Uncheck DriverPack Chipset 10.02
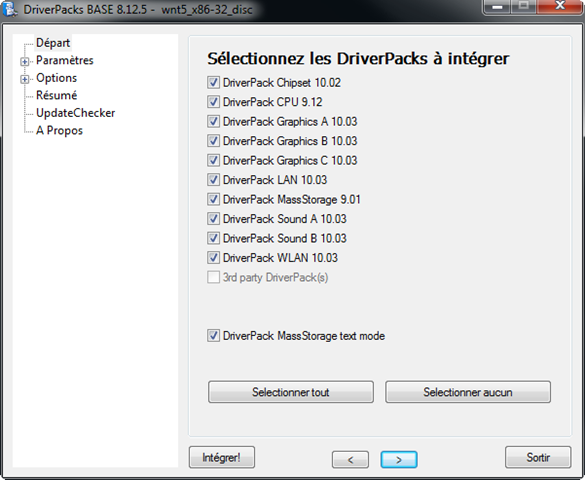The image size is (585, 480). pyautogui.click(x=213, y=82)
